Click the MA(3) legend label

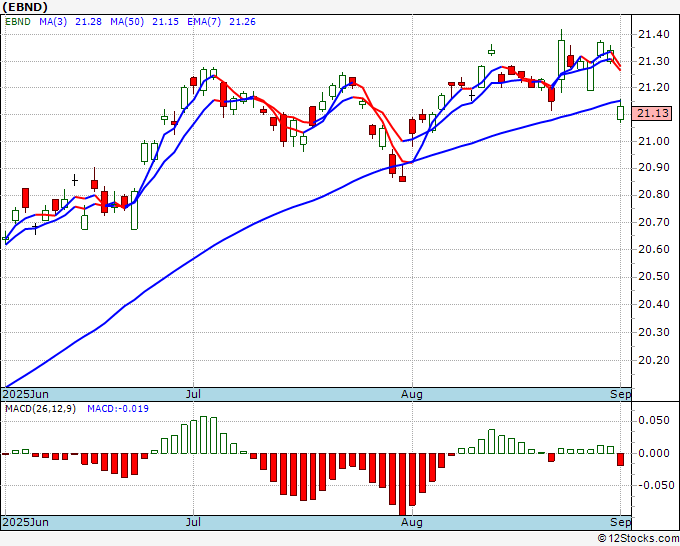click(53, 22)
